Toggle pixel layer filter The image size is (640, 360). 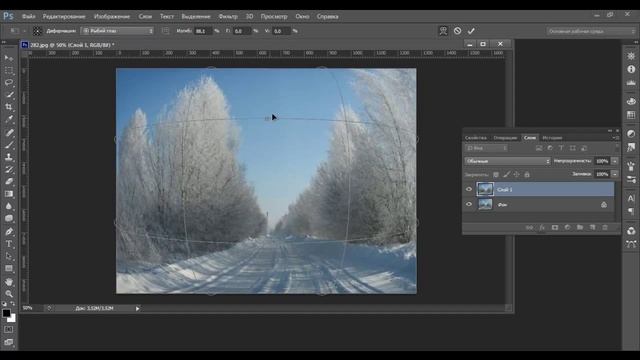click(x=539, y=148)
